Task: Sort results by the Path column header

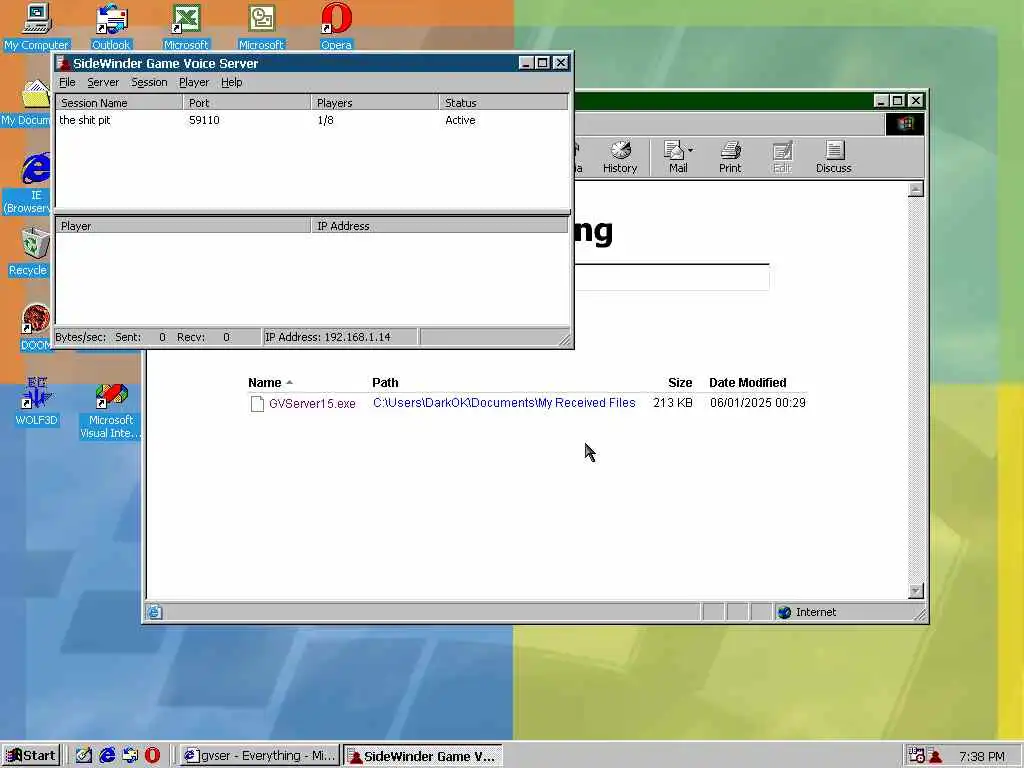Action: tap(385, 383)
